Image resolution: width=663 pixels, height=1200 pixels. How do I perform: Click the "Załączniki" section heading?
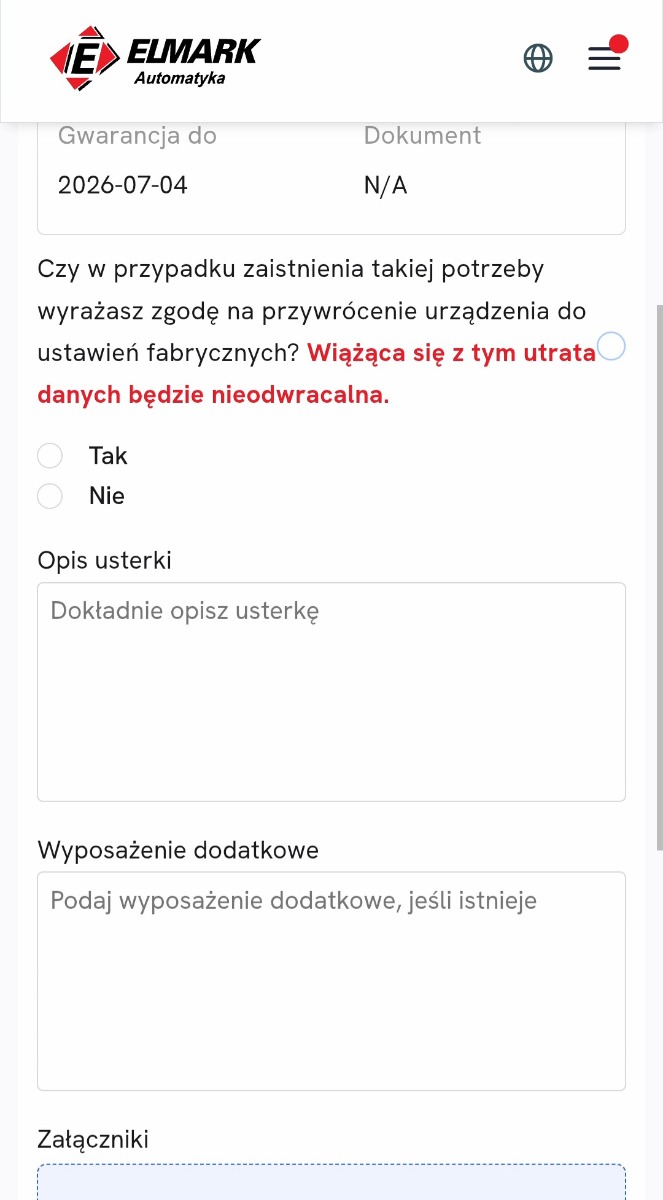pos(93,1139)
